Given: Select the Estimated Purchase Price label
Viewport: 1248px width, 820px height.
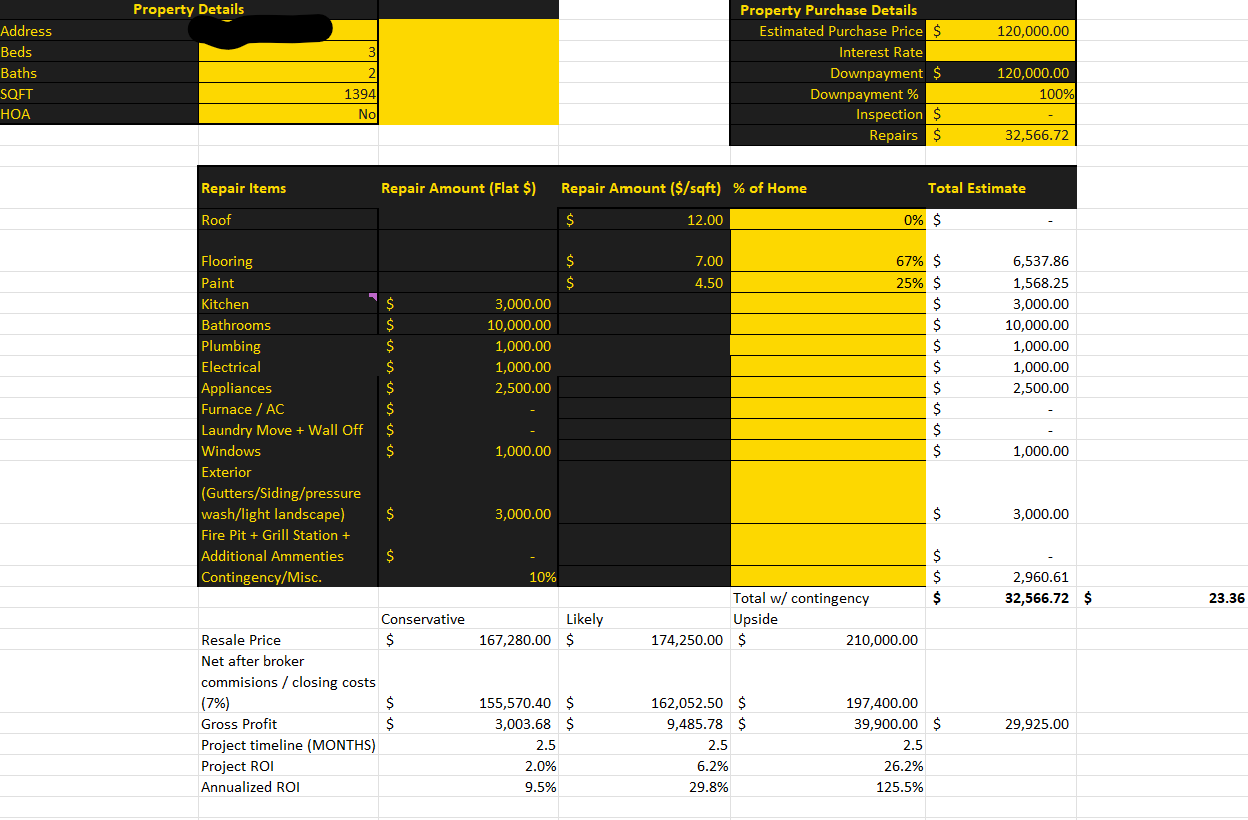Looking at the screenshot, I should pos(841,31).
